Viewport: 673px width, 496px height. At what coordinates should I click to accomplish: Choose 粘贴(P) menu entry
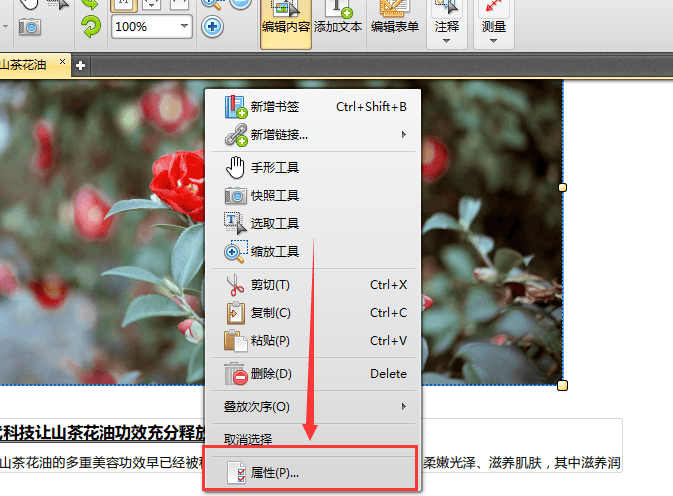coord(315,341)
